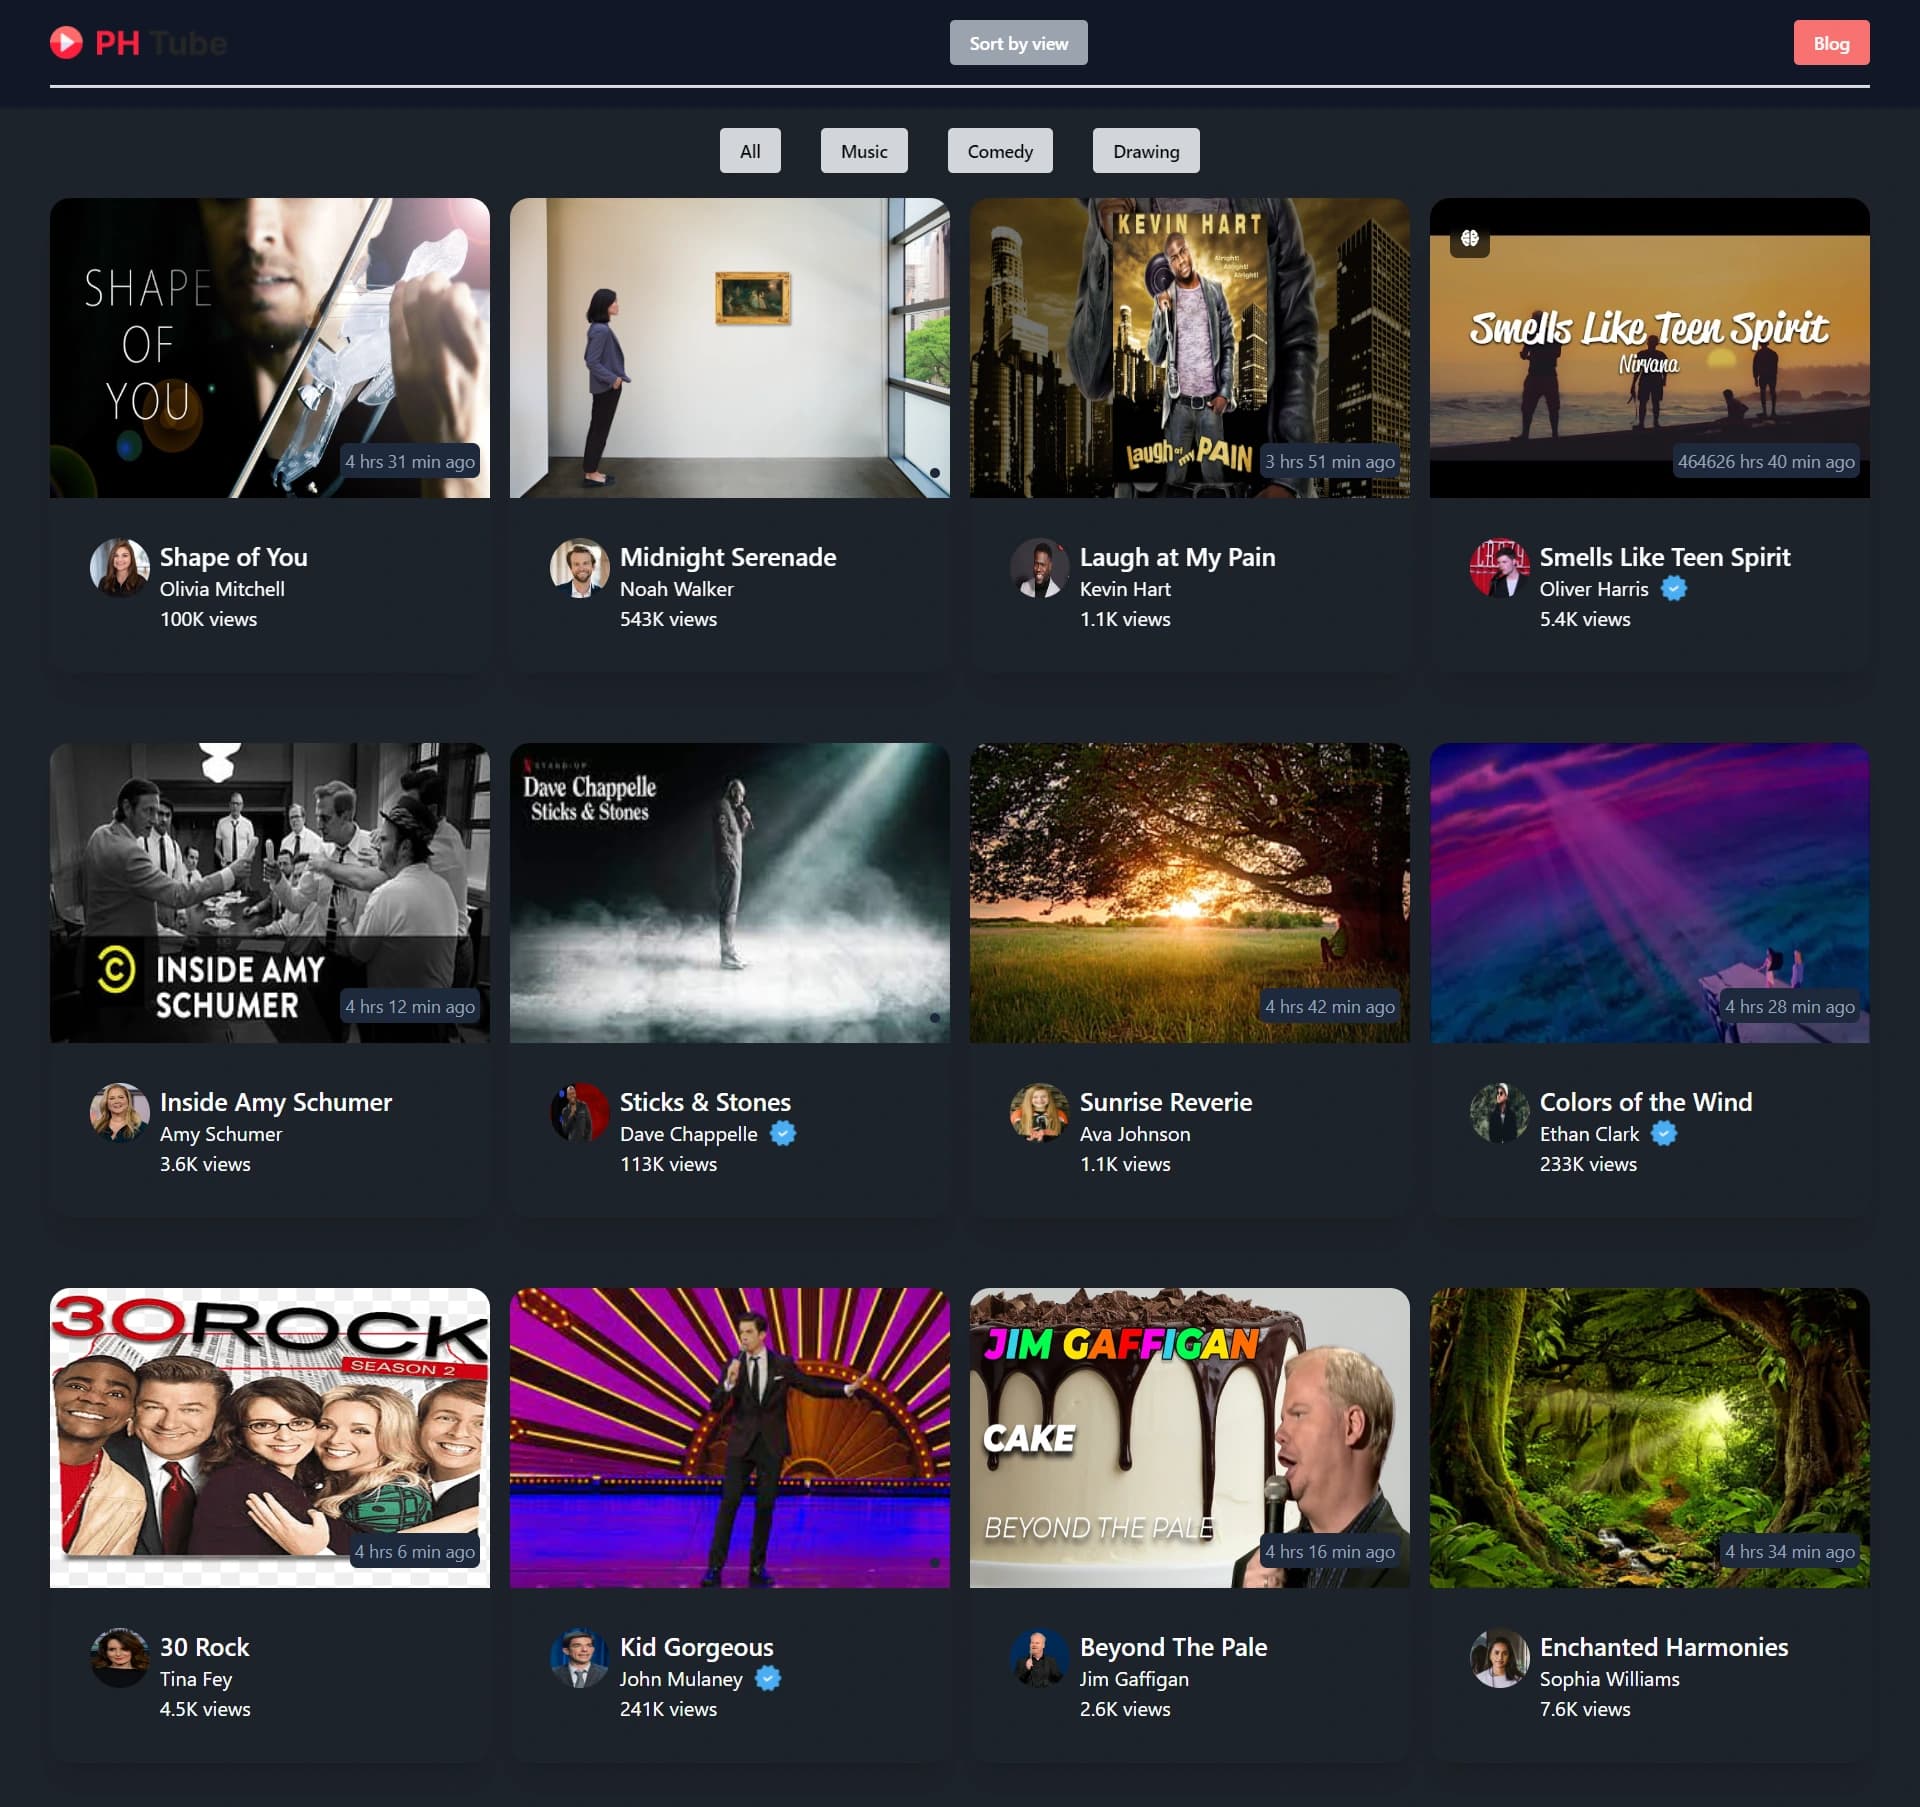Show all video categories

click(x=750, y=151)
